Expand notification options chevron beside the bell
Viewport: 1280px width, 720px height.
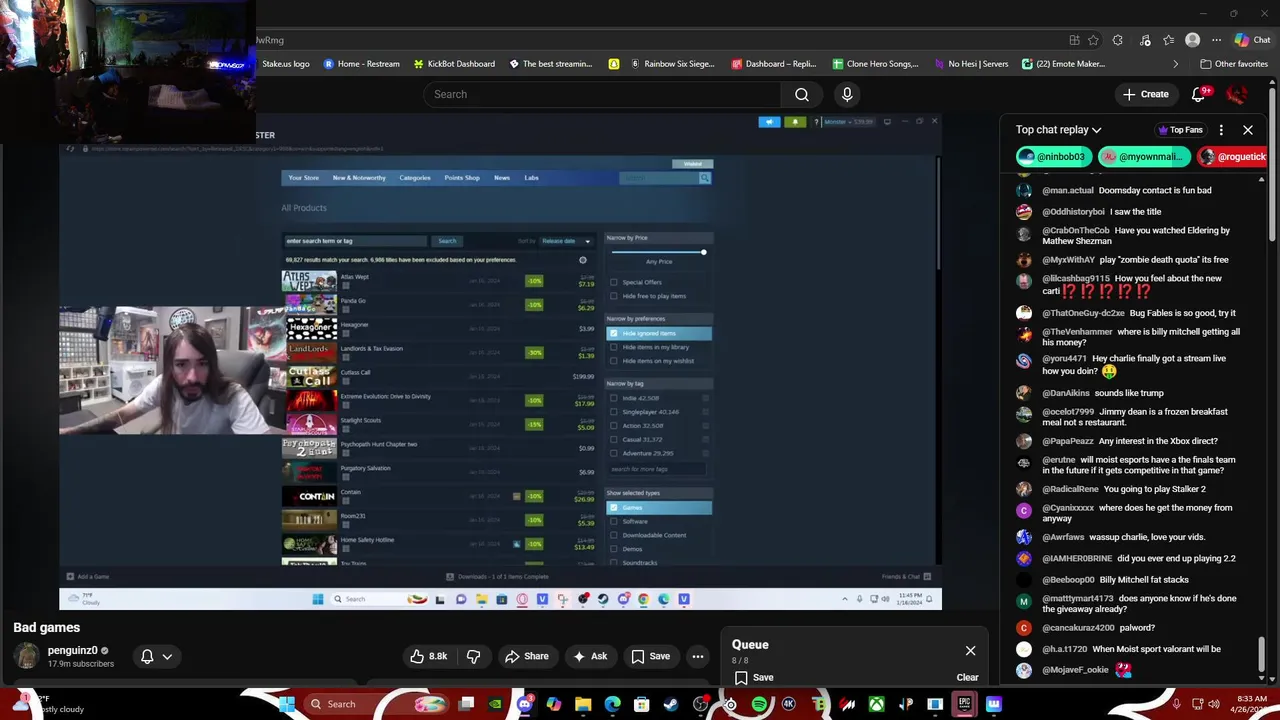pos(167,656)
